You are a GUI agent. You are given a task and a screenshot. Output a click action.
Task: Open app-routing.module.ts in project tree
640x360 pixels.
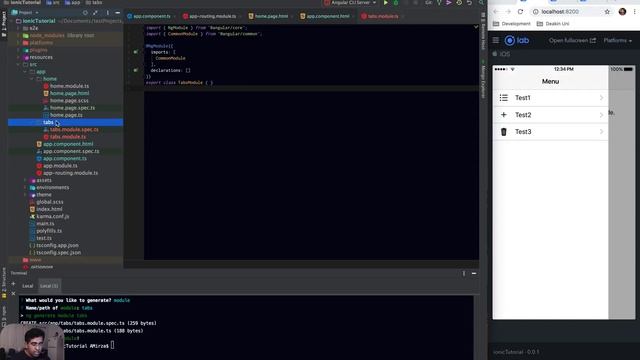(x=70, y=173)
